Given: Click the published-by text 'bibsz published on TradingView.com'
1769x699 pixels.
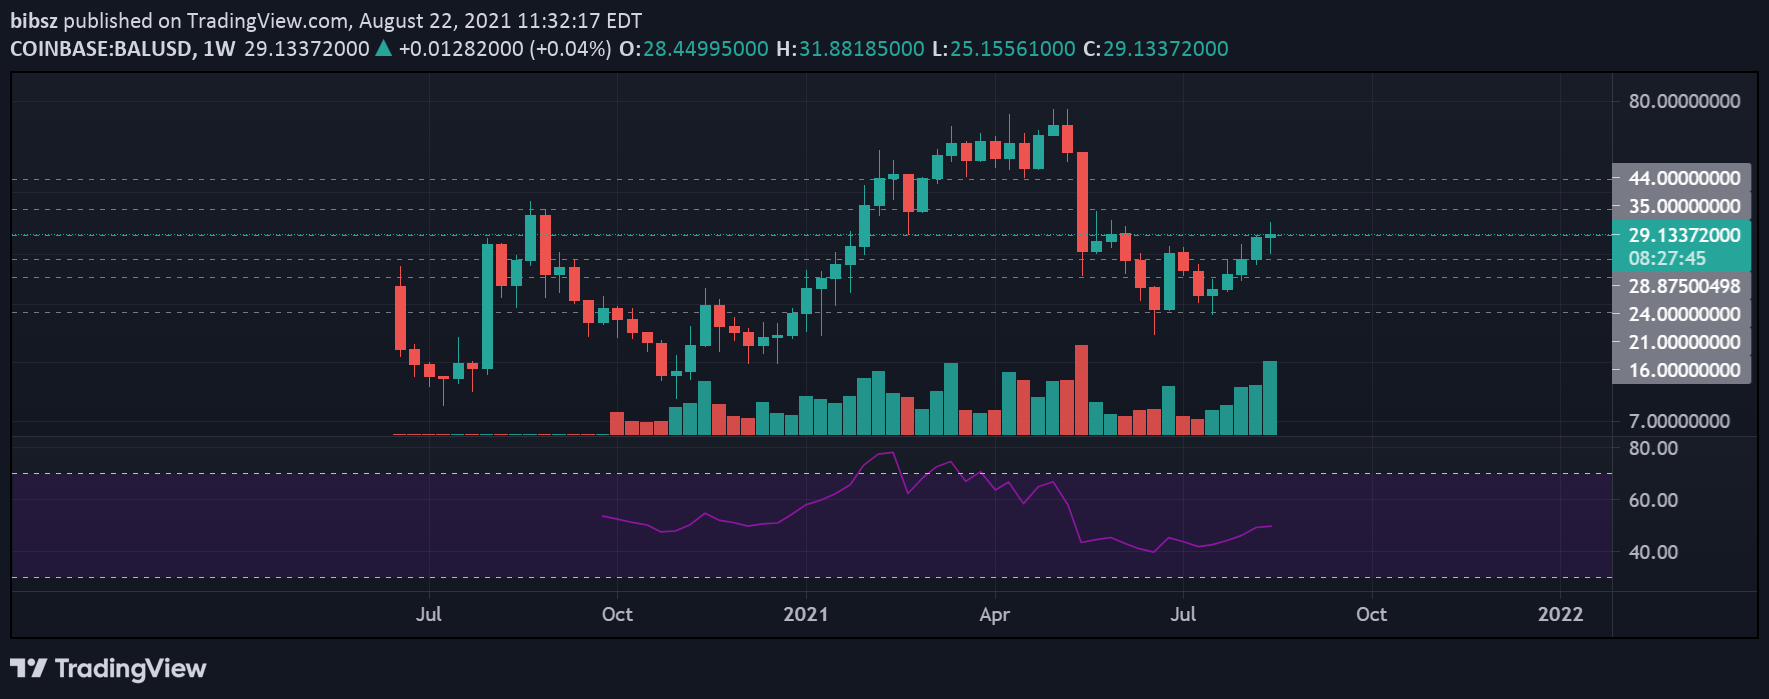Looking at the screenshot, I should (x=181, y=20).
